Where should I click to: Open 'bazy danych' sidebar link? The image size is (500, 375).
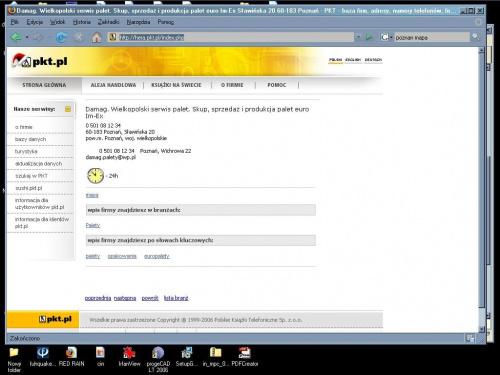pyautogui.click(x=30, y=139)
